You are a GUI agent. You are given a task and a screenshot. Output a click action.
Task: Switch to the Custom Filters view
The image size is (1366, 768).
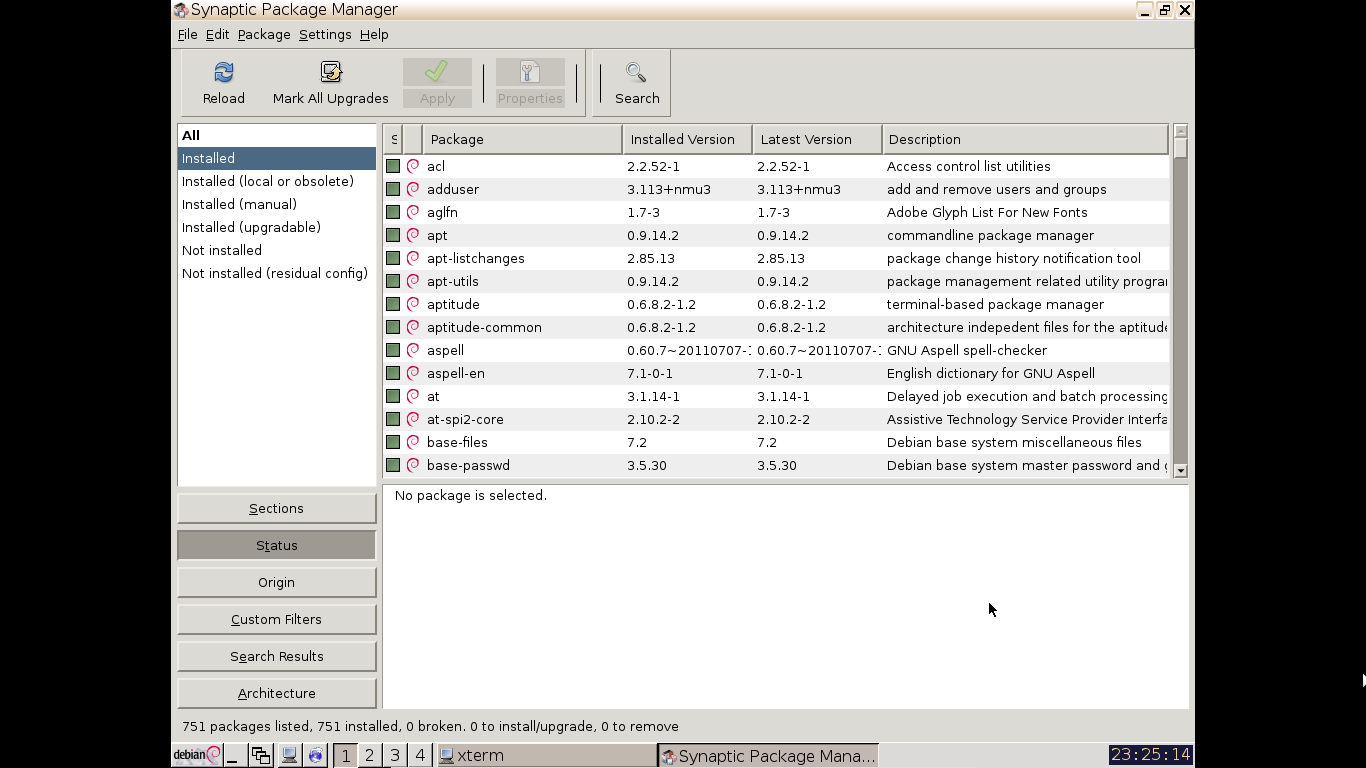[x=277, y=620]
